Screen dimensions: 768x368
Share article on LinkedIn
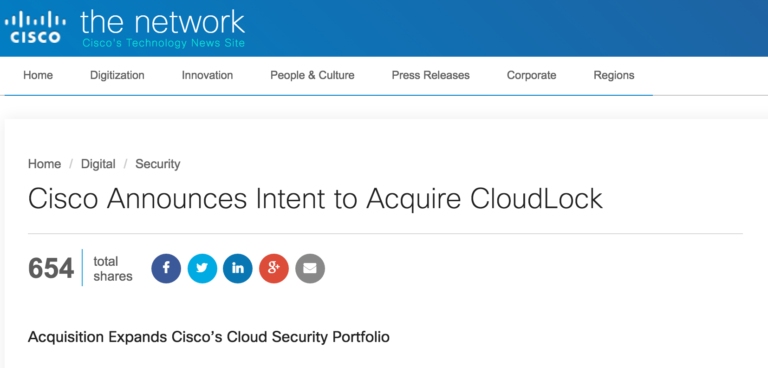(x=238, y=269)
